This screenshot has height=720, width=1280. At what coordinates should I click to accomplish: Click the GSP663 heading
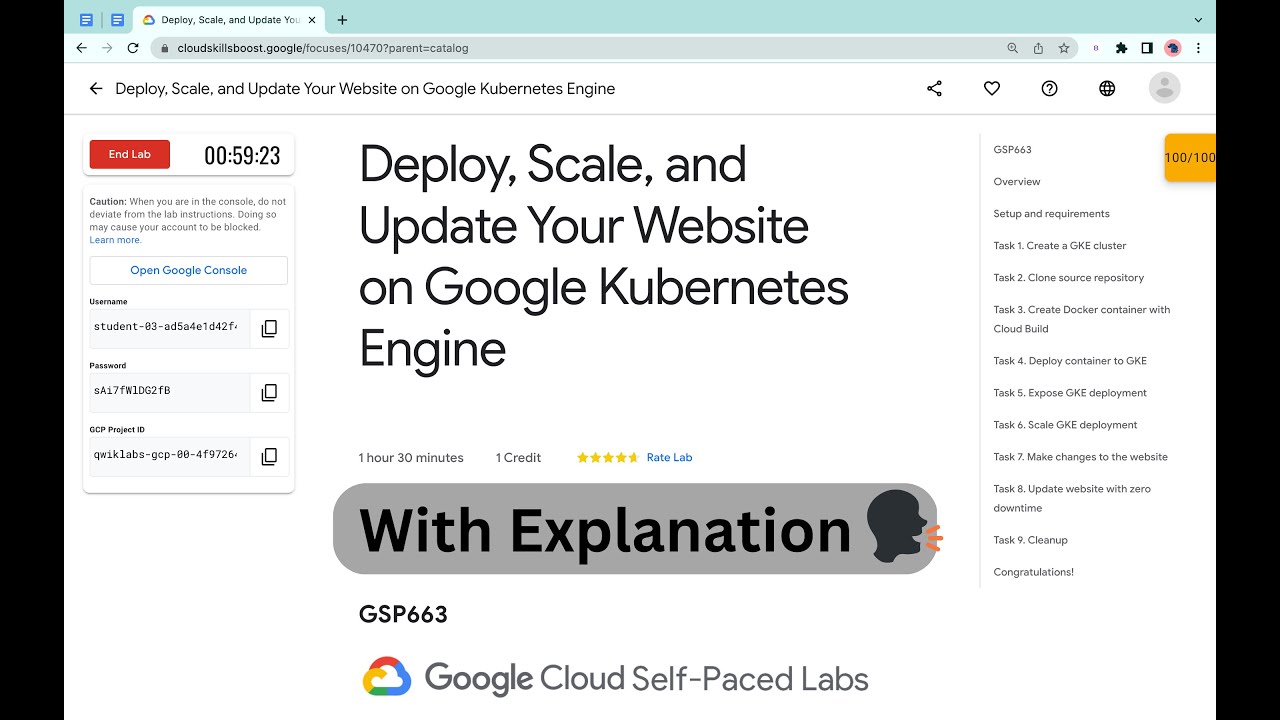coord(403,614)
